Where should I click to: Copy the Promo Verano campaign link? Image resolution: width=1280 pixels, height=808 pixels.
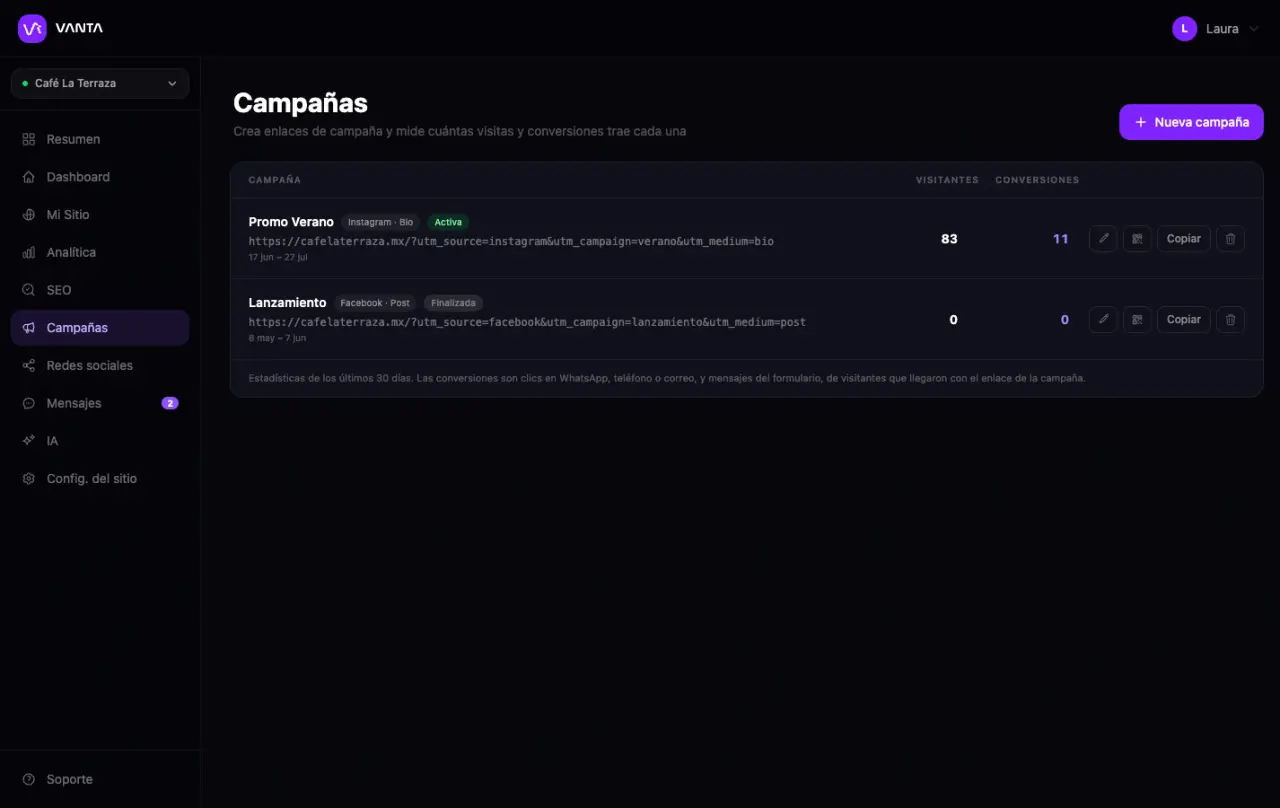(1184, 239)
